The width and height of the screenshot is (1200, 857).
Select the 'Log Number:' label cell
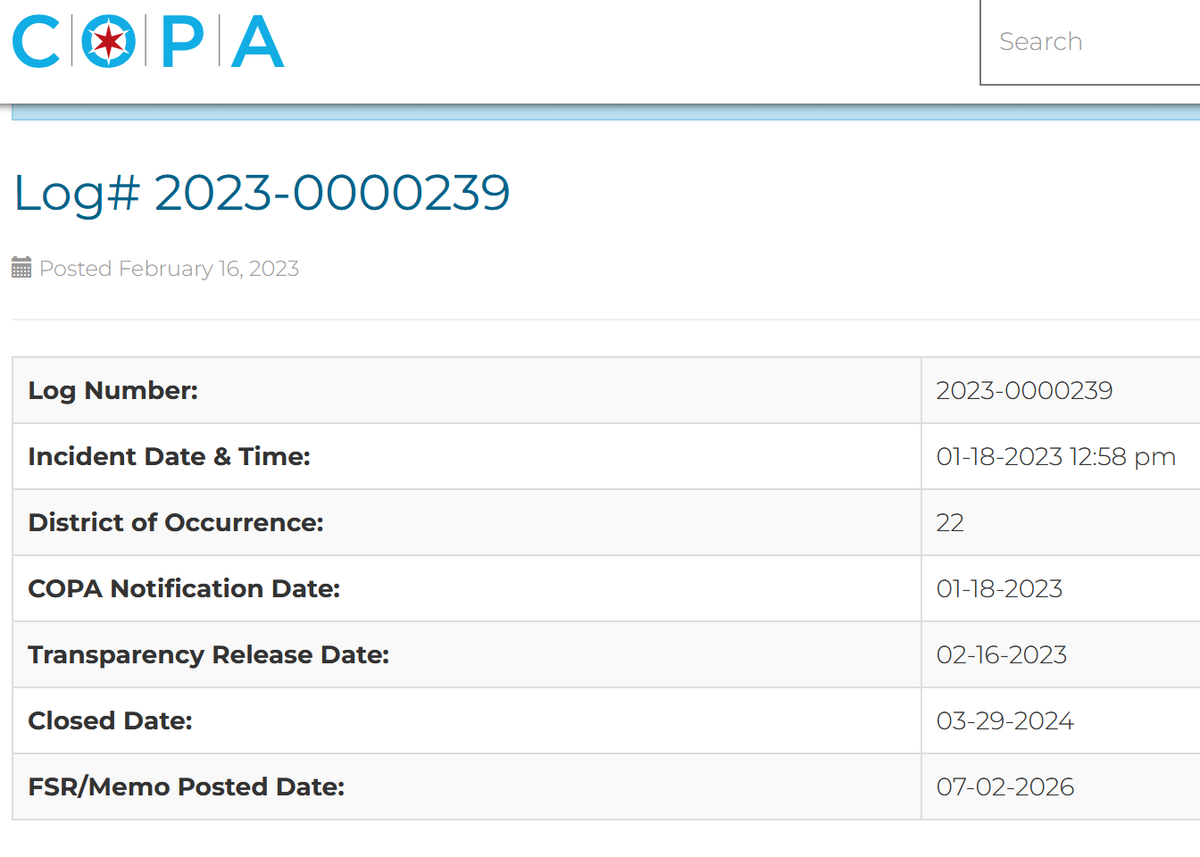point(467,390)
